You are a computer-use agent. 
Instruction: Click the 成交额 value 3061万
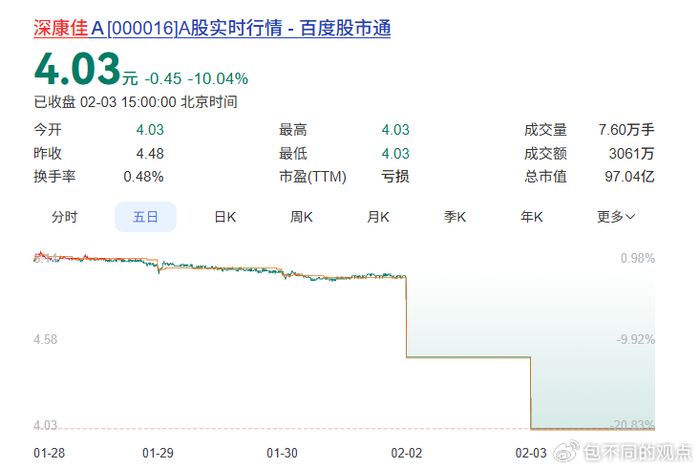click(632, 154)
